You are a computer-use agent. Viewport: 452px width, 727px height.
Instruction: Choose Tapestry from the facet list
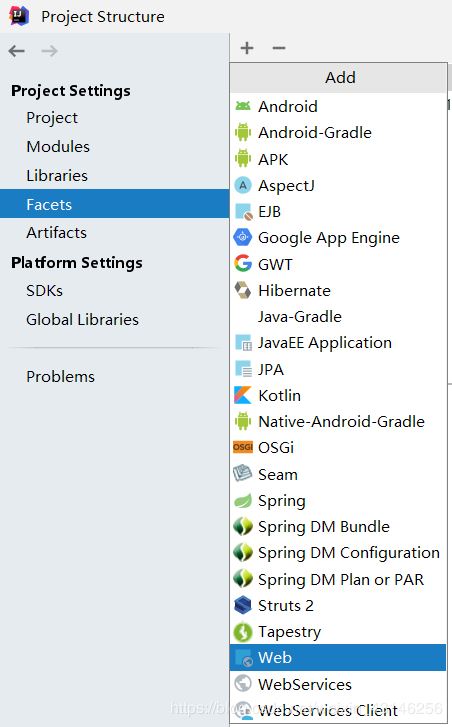click(x=337, y=631)
